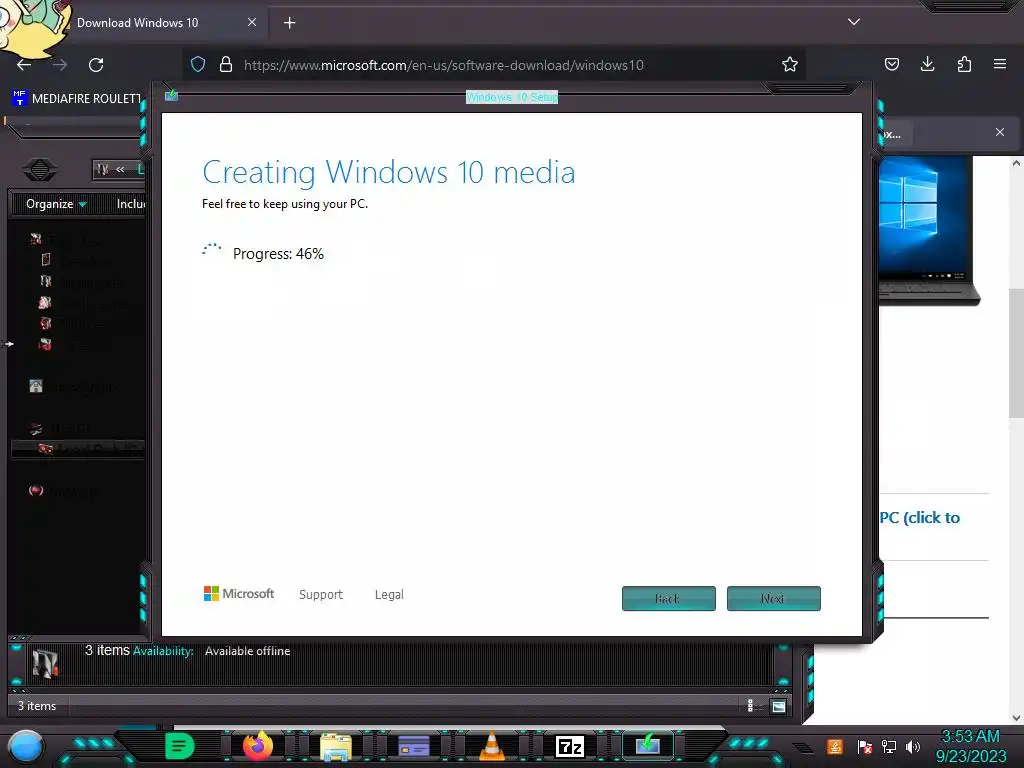Click the purple card app taskbar icon
Image resolution: width=1024 pixels, height=768 pixels.
coord(413,746)
